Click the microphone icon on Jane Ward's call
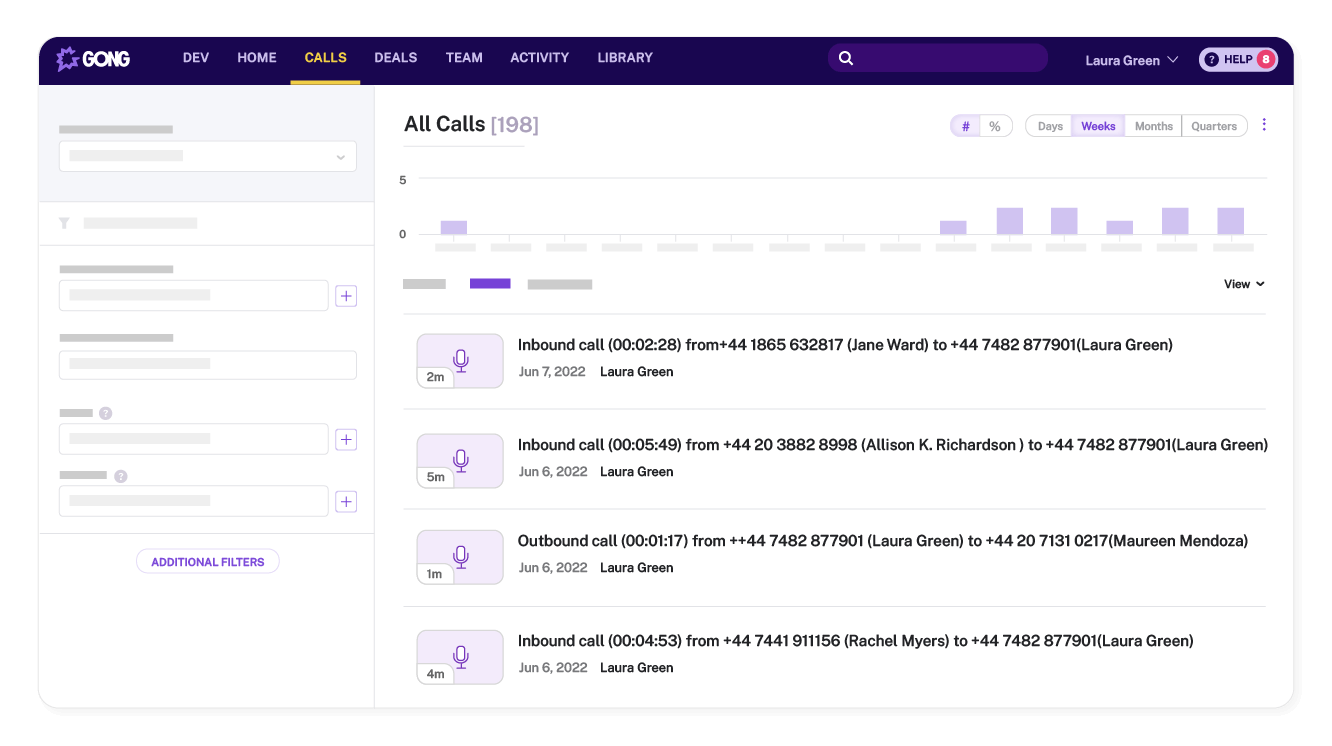 pyautogui.click(x=460, y=360)
